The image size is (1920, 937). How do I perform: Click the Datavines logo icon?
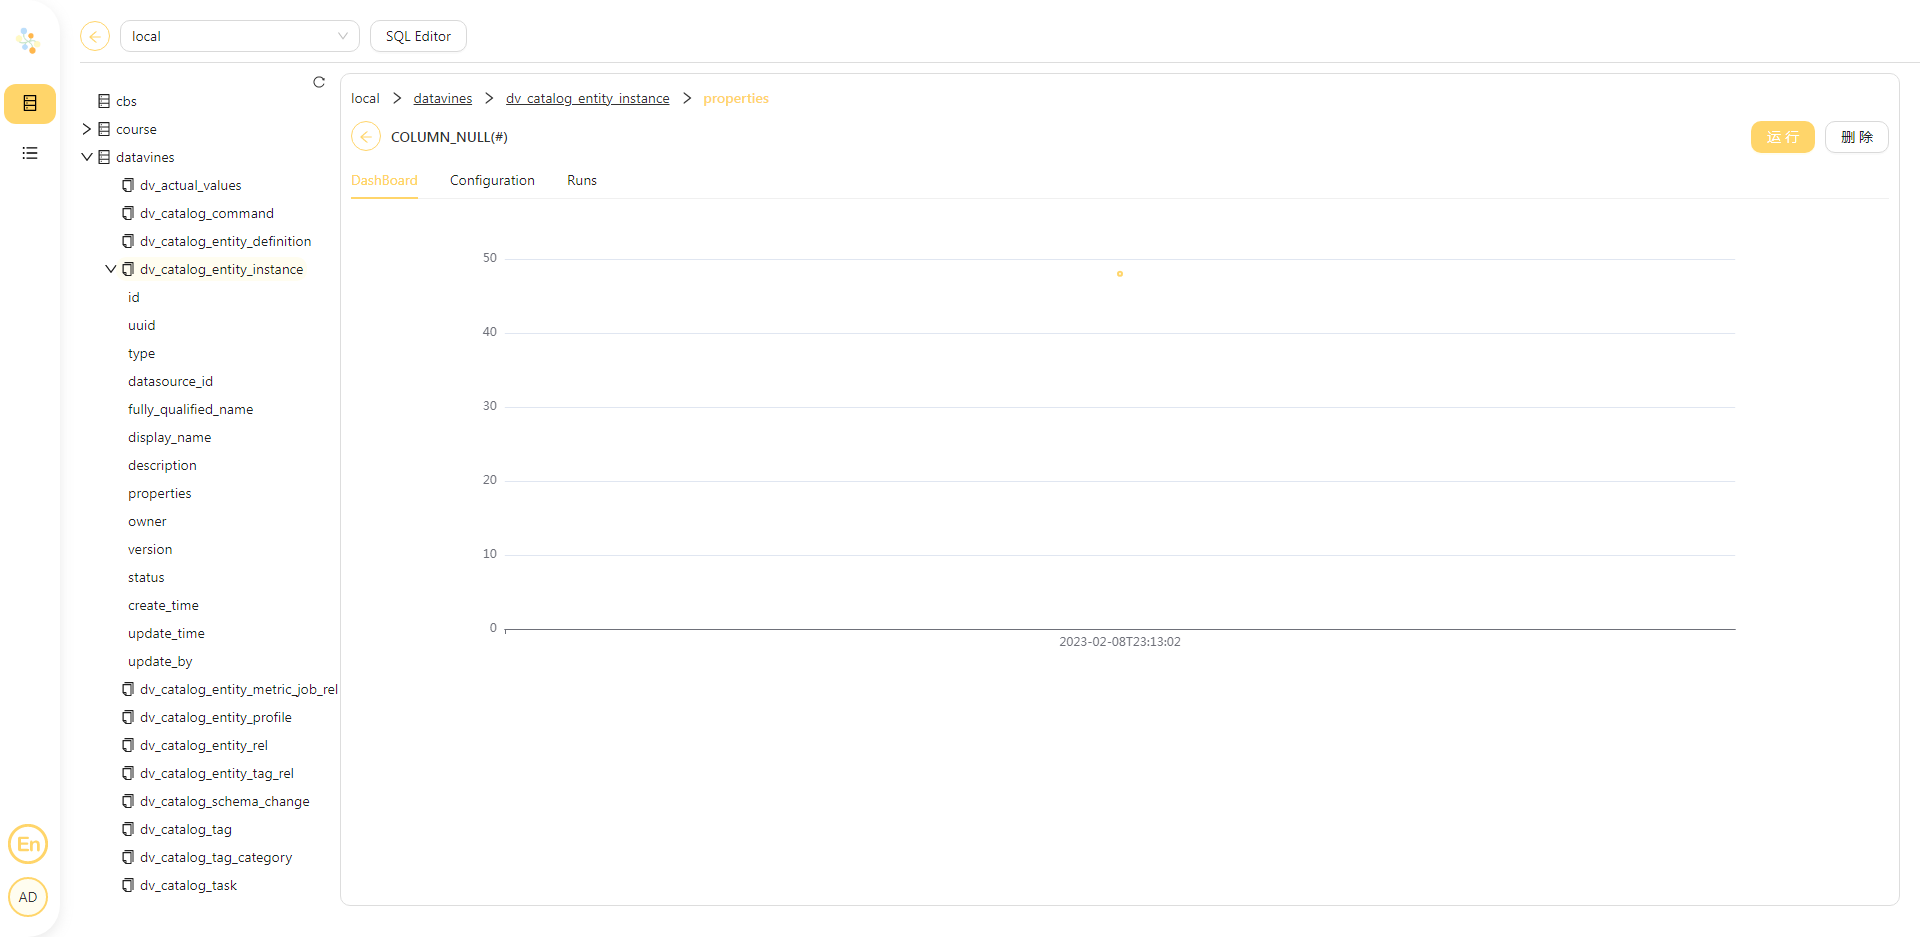(28, 41)
